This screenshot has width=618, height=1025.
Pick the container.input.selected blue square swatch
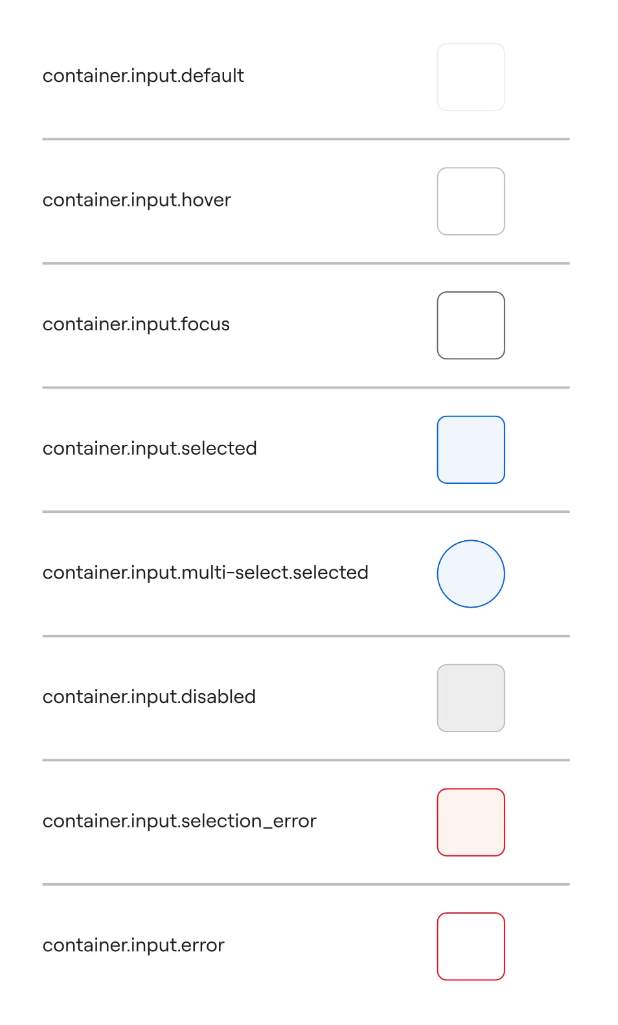click(x=471, y=450)
